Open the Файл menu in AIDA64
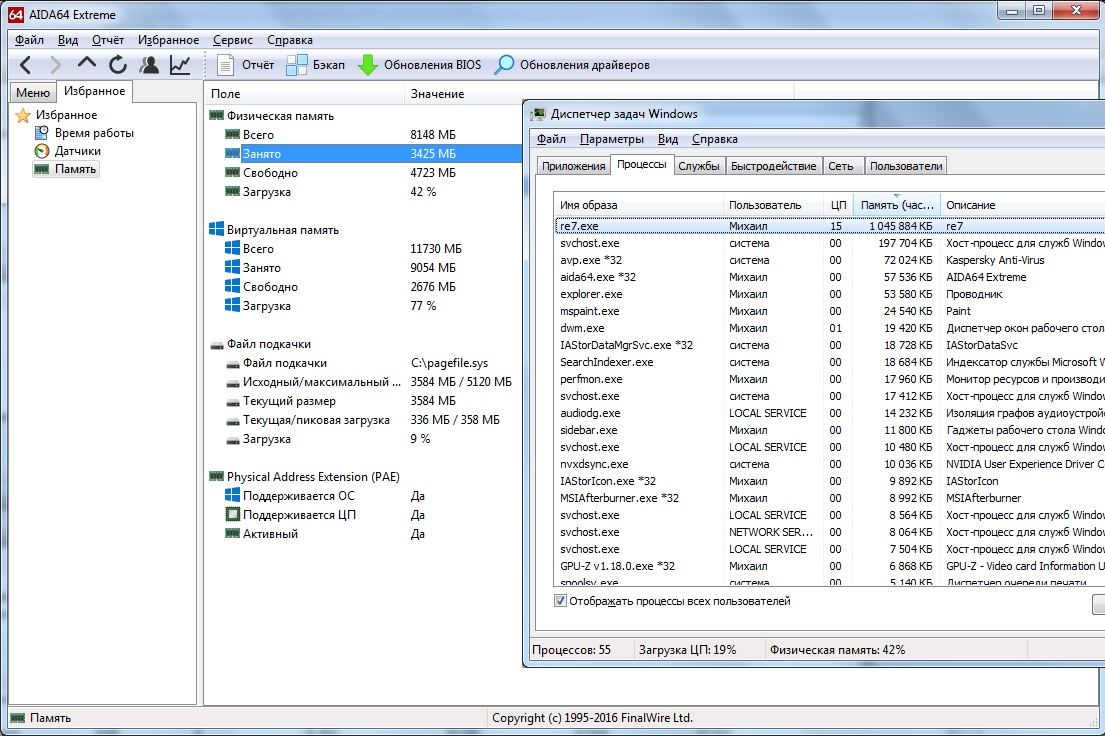This screenshot has width=1105, height=736. (29, 40)
